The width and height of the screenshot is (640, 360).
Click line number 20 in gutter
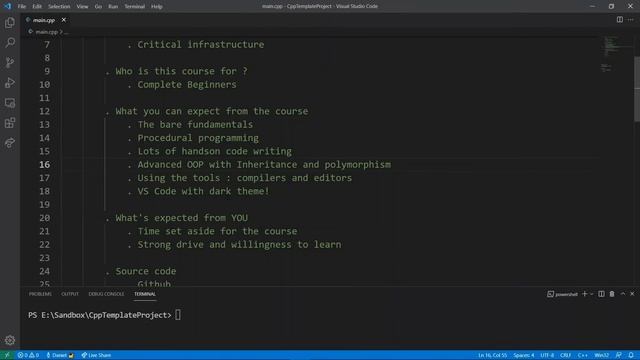pyautogui.click(x=44, y=218)
